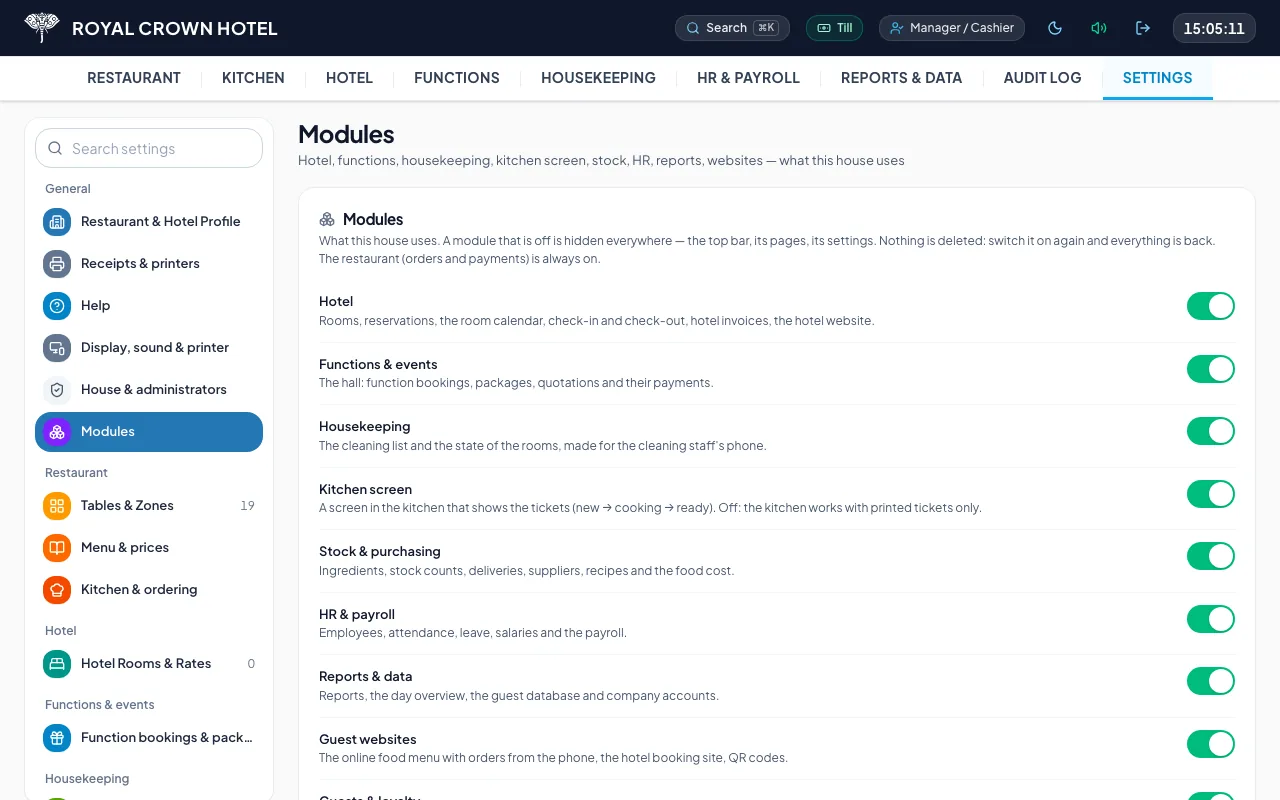Click the log out arrow icon
Image resolution: width=1280 pixels, height=800 pixels.
tap(1143, 28)
